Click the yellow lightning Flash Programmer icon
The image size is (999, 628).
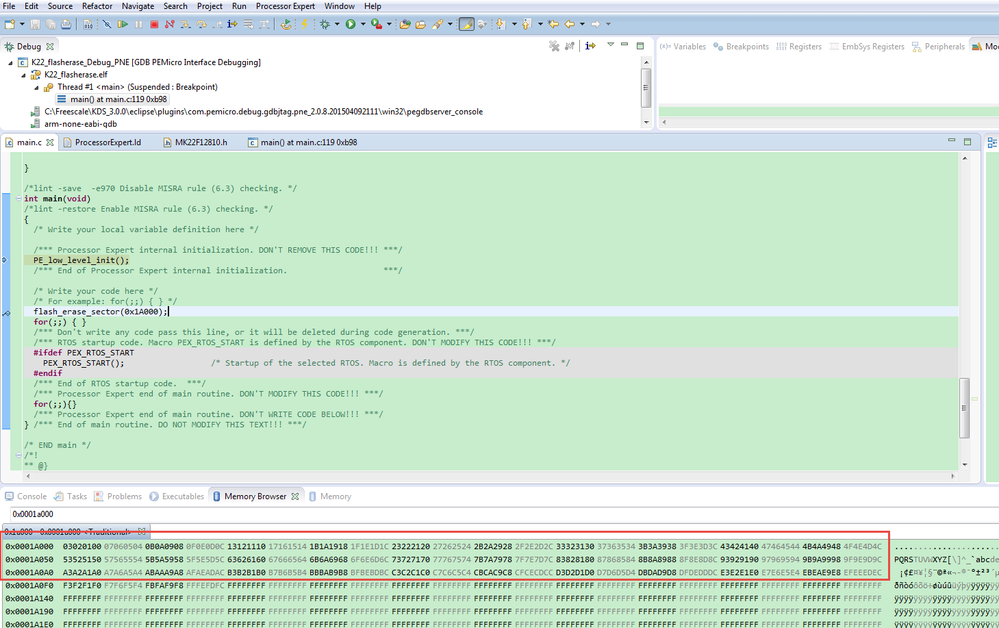305,24
